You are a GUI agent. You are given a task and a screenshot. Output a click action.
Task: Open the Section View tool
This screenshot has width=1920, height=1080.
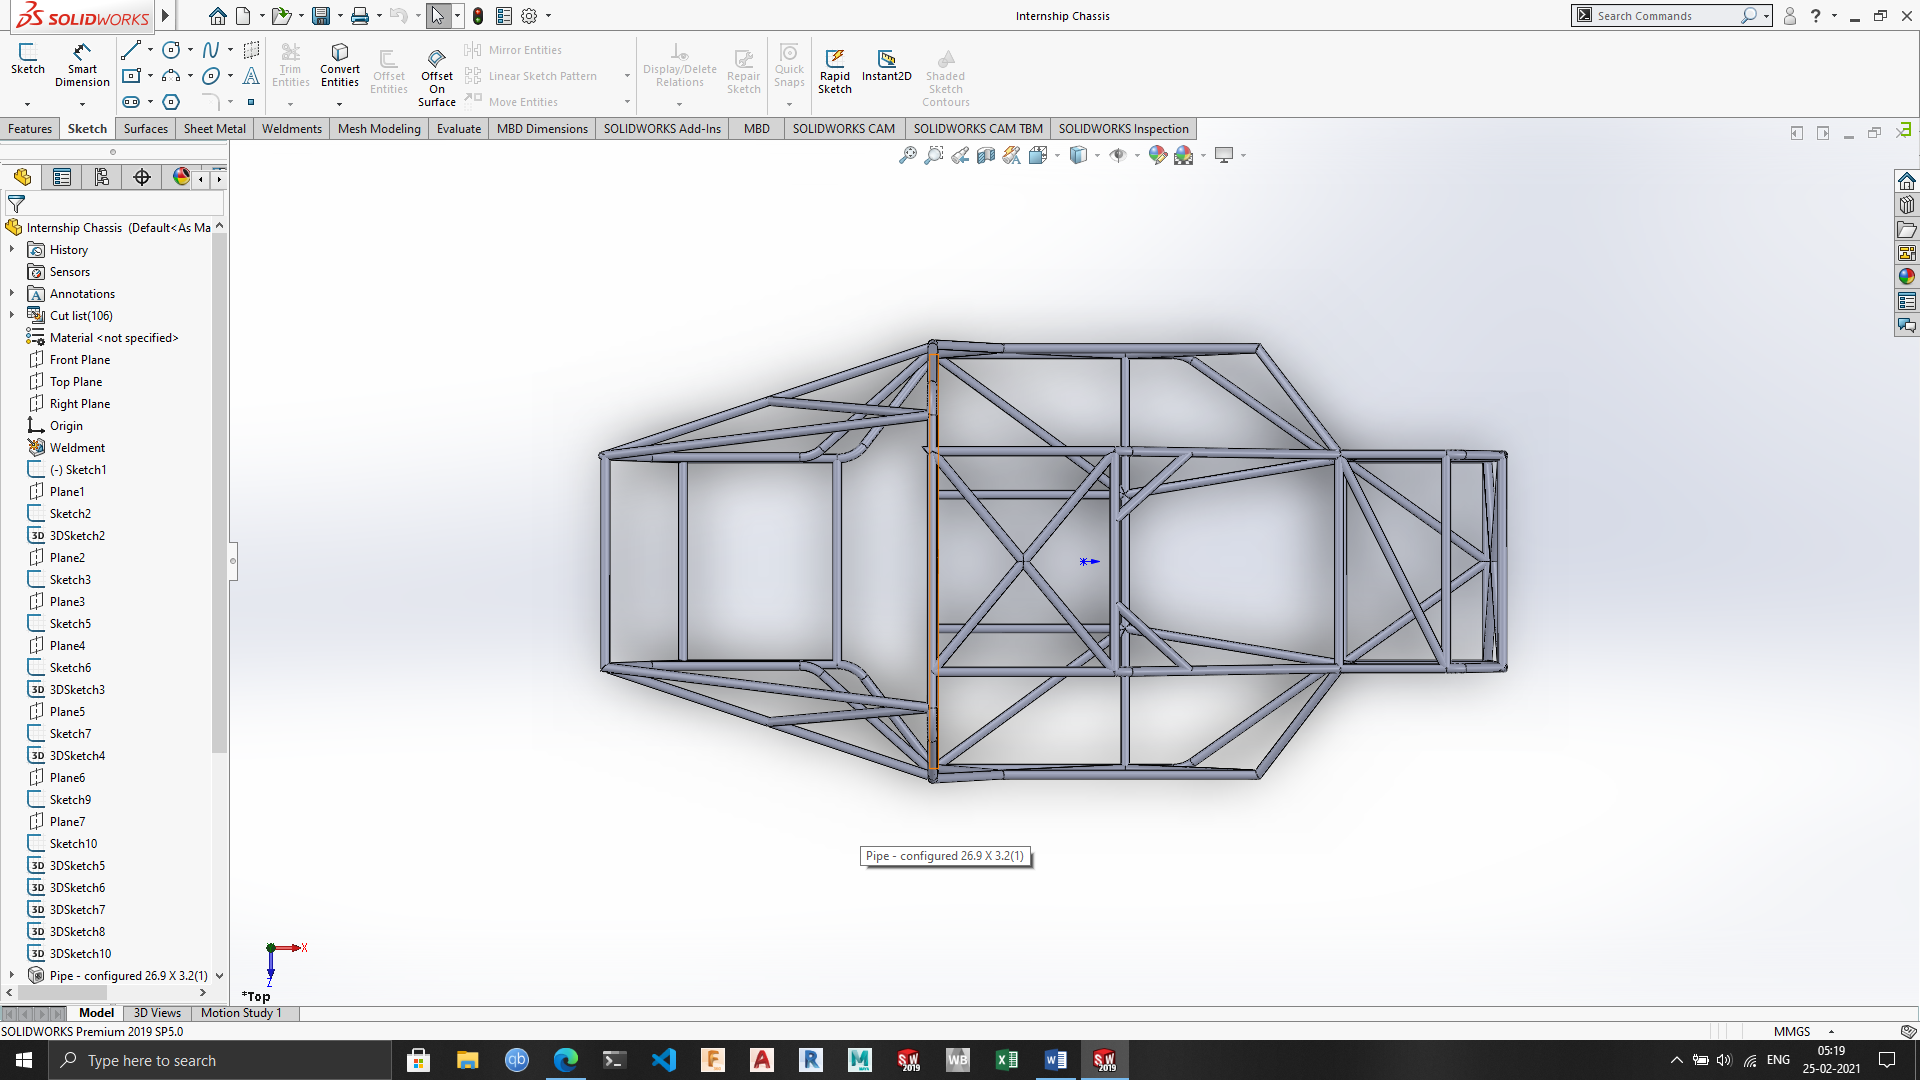coord(986,155)
